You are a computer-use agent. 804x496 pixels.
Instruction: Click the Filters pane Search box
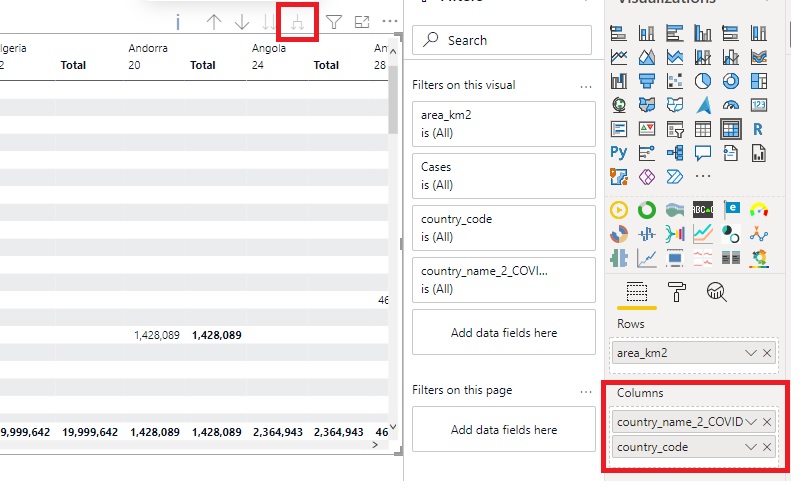pyautogui.click(x=501, y=40)
